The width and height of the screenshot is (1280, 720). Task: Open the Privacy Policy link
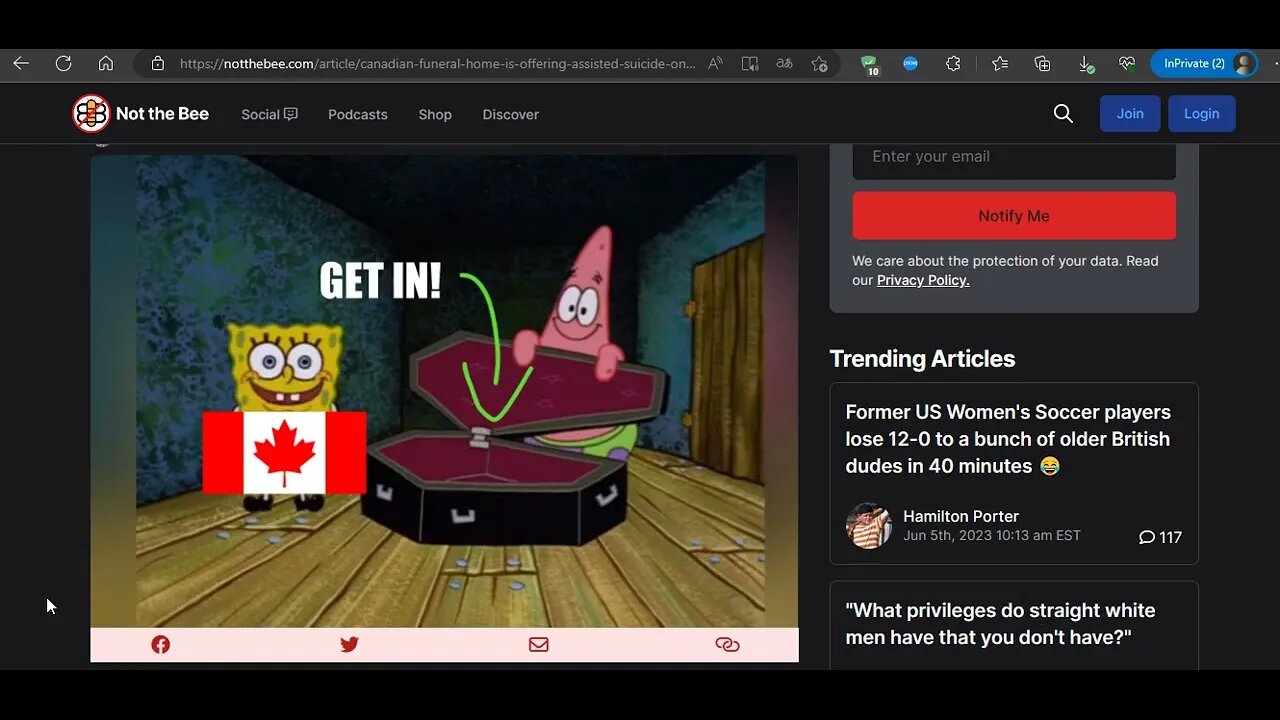pyautogui.click(x=923, y=280)
